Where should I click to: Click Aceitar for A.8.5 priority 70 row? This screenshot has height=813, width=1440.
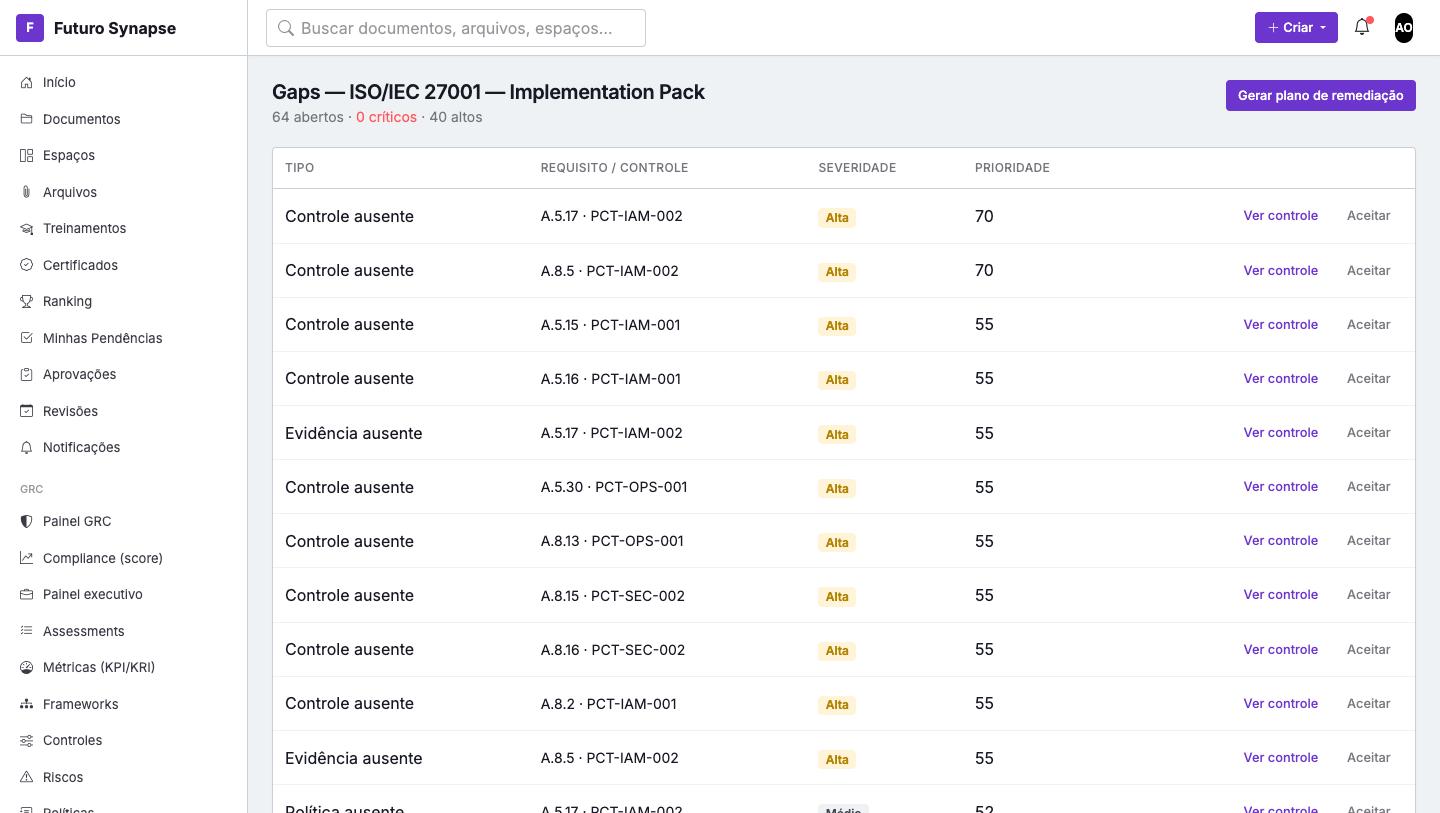1368,270
